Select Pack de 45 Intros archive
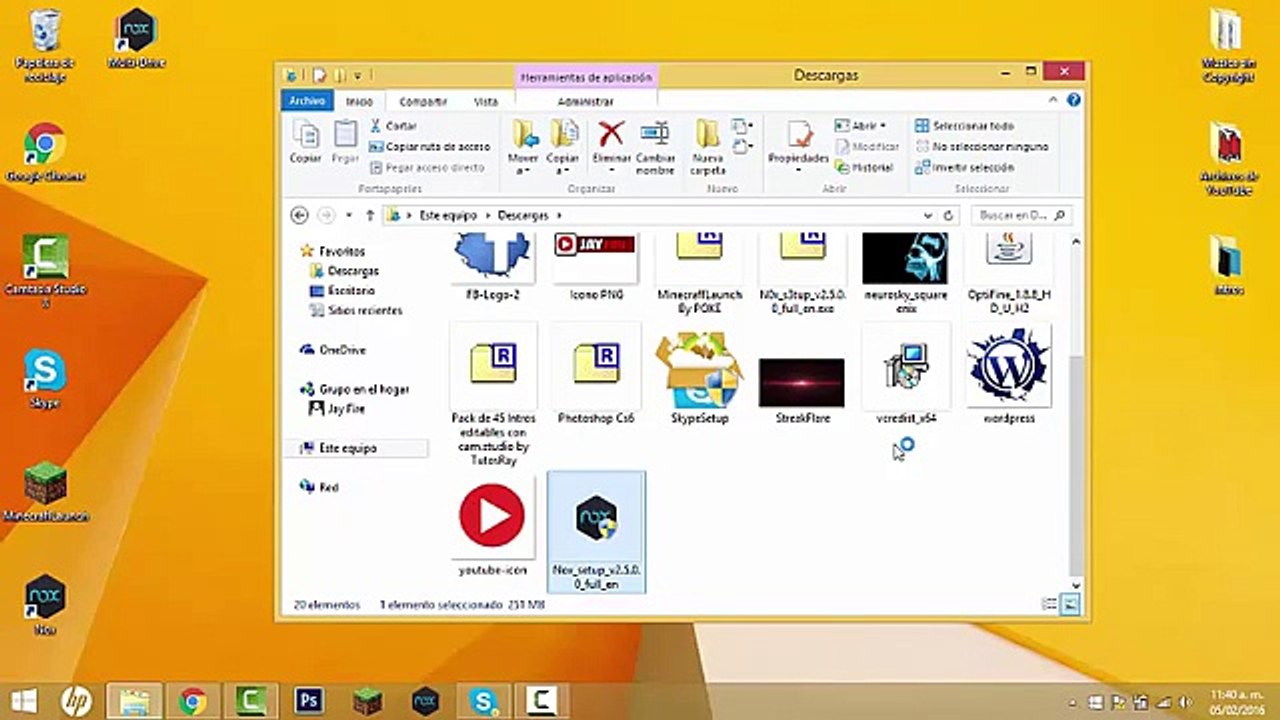The width and height of the screenshot is (1280, 720). tap(493, 394)
